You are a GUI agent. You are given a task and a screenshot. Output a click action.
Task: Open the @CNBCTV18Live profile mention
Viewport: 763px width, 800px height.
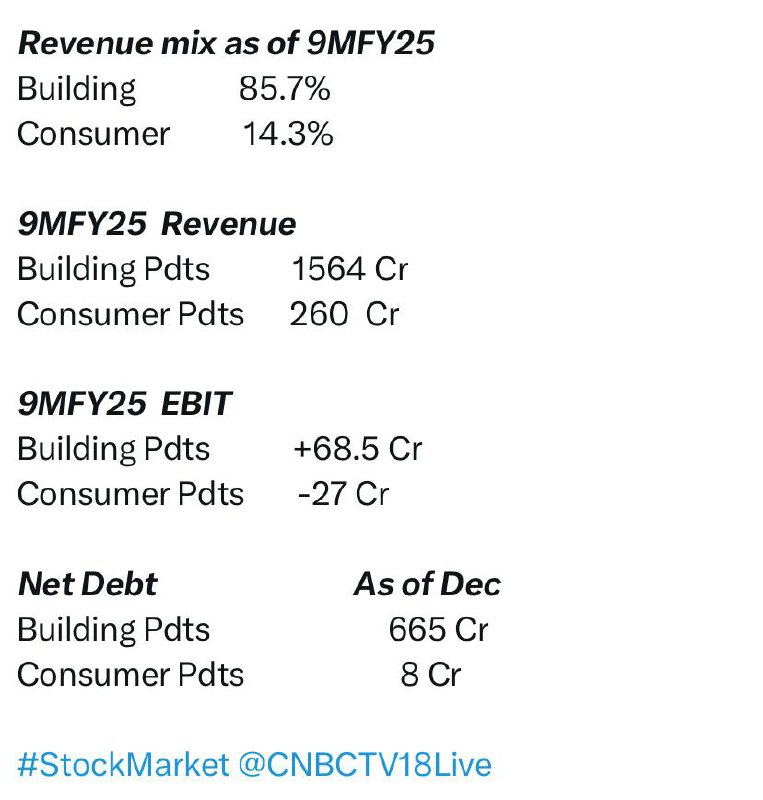[364, 764]
